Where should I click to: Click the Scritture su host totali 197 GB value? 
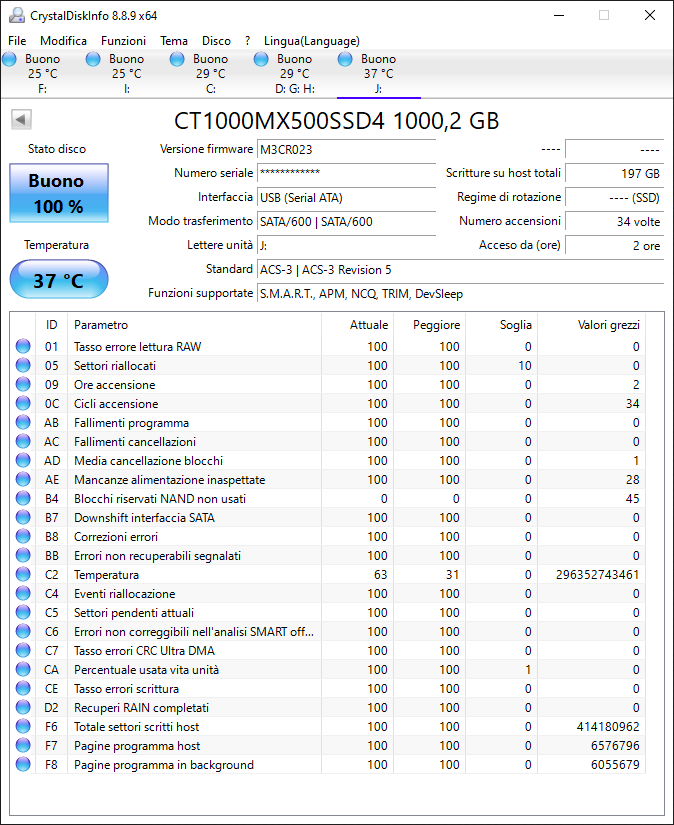615,173
